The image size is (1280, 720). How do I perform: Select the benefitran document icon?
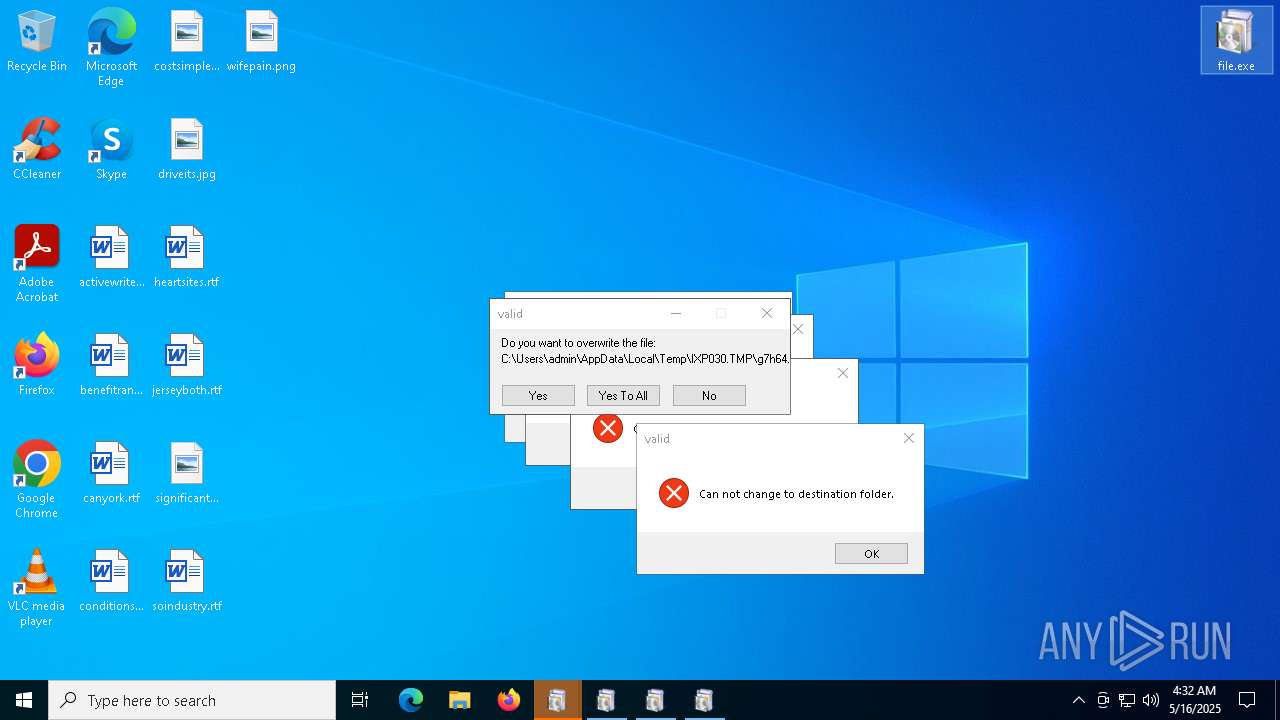click(111, 366)
